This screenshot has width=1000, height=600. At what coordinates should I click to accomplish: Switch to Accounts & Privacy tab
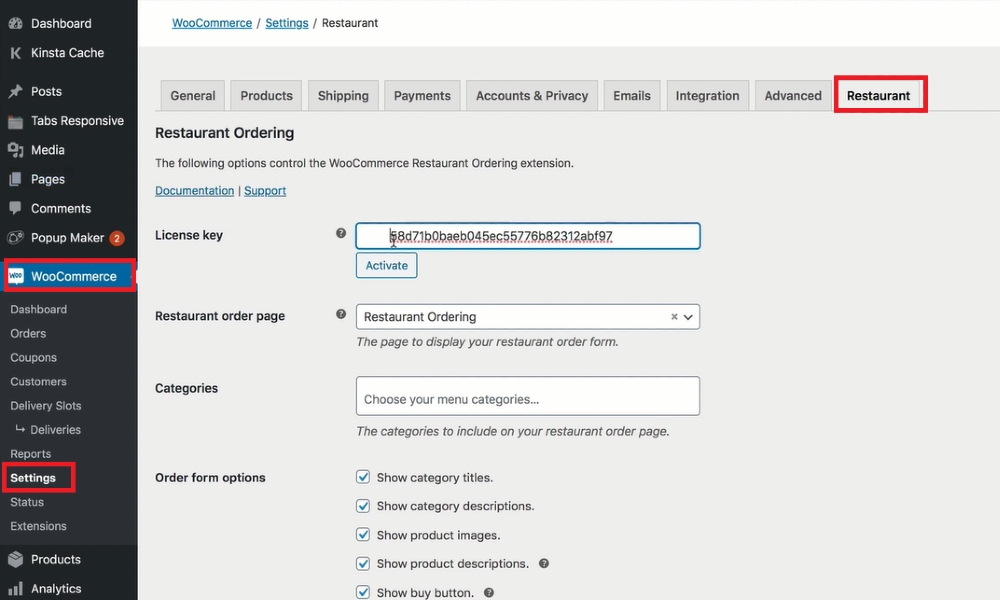[532, 96]
